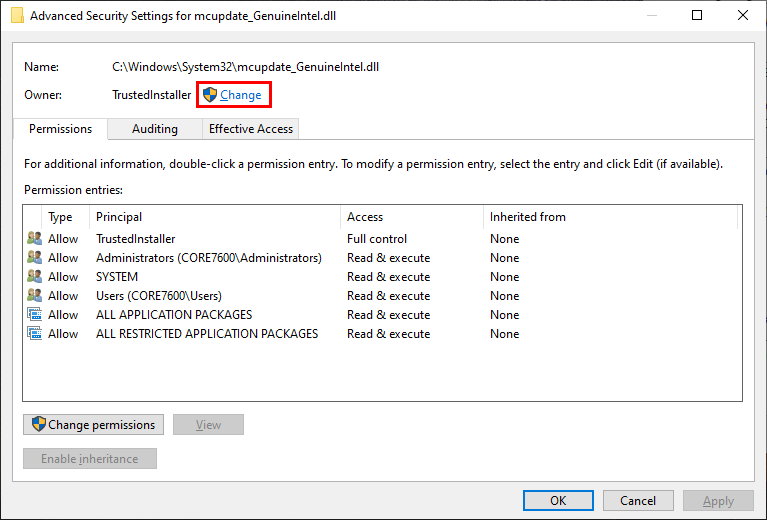Select the Users (CORE7600\Users) entry
767x520 pixels.
[382, 296]
